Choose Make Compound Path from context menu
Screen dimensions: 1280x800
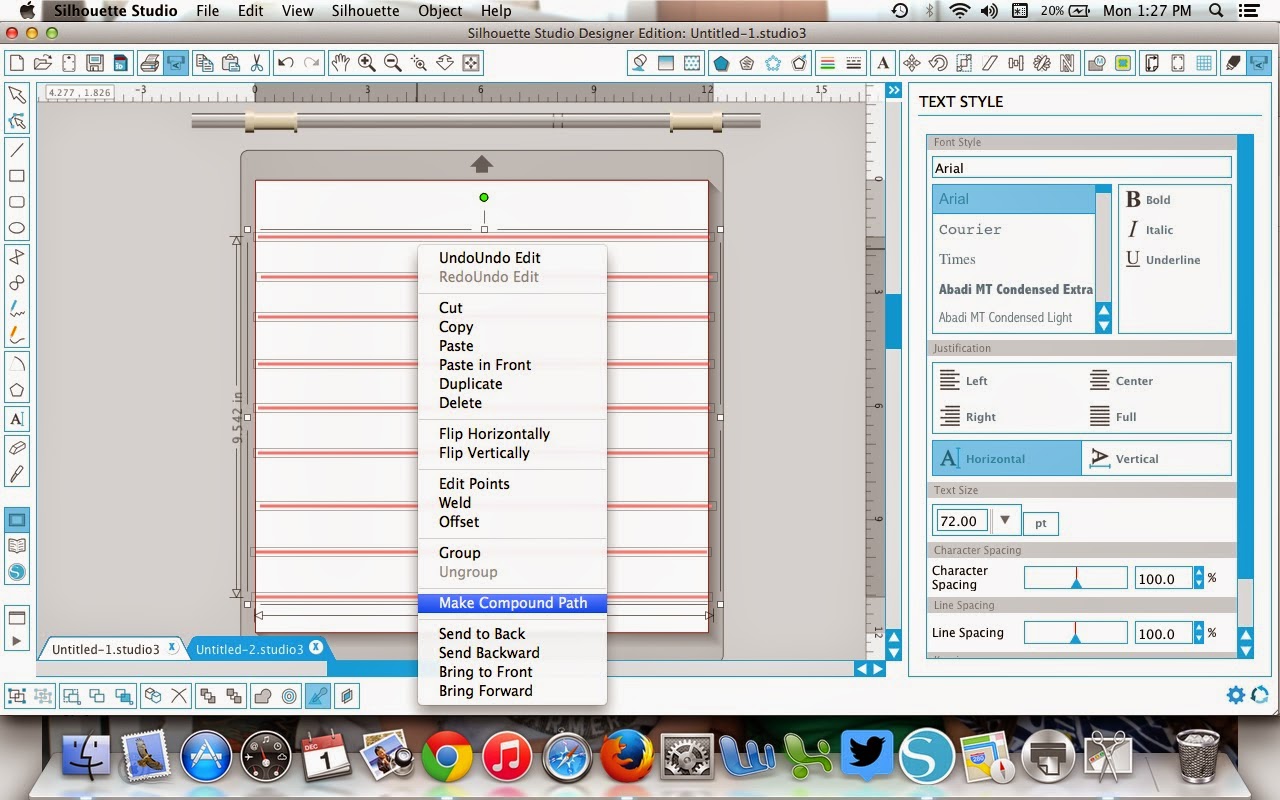512,603
